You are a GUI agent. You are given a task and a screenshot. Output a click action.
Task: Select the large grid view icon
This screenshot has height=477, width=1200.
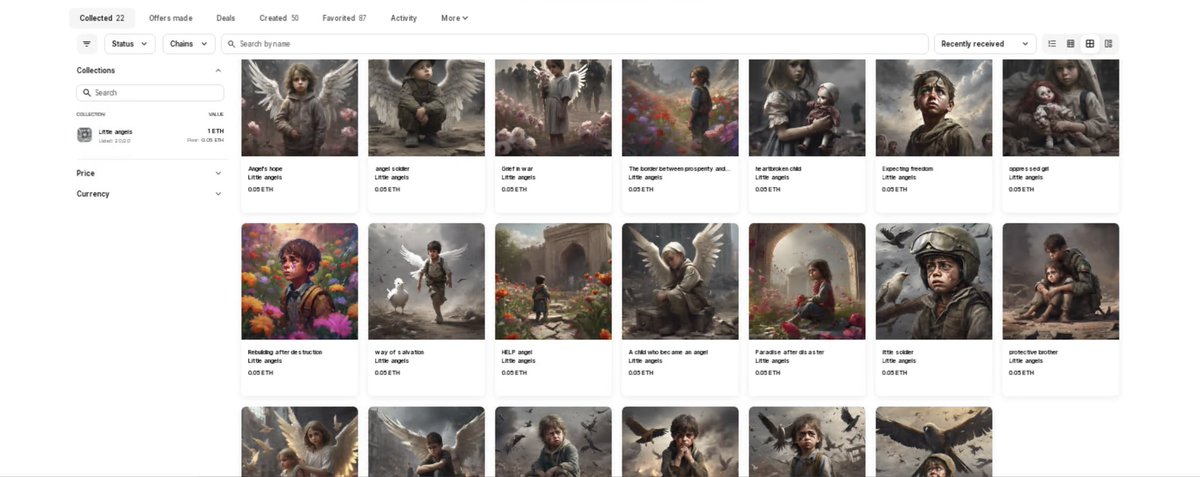(1090, 44)
